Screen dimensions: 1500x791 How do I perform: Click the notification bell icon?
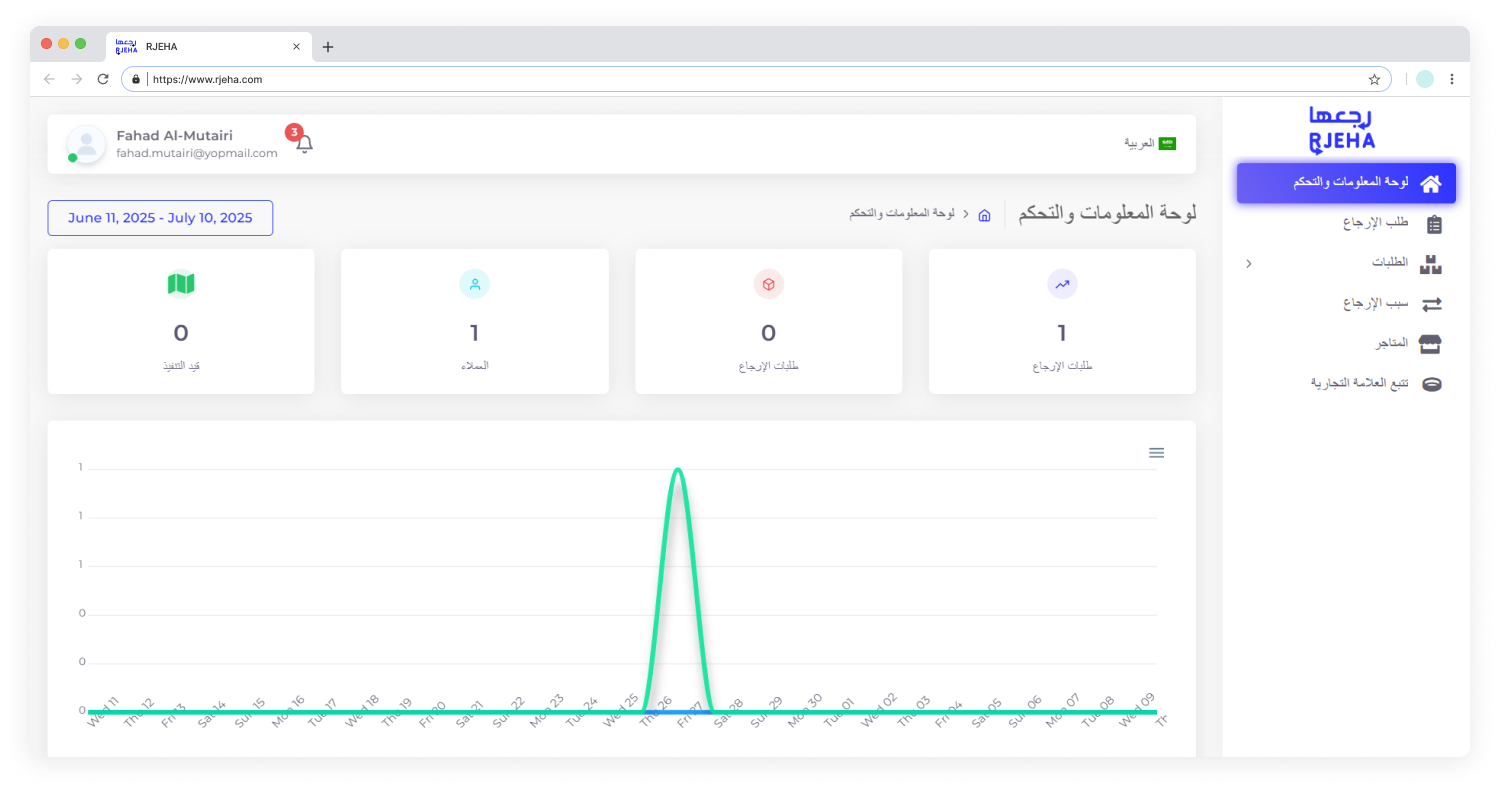[x=304, y=143]
